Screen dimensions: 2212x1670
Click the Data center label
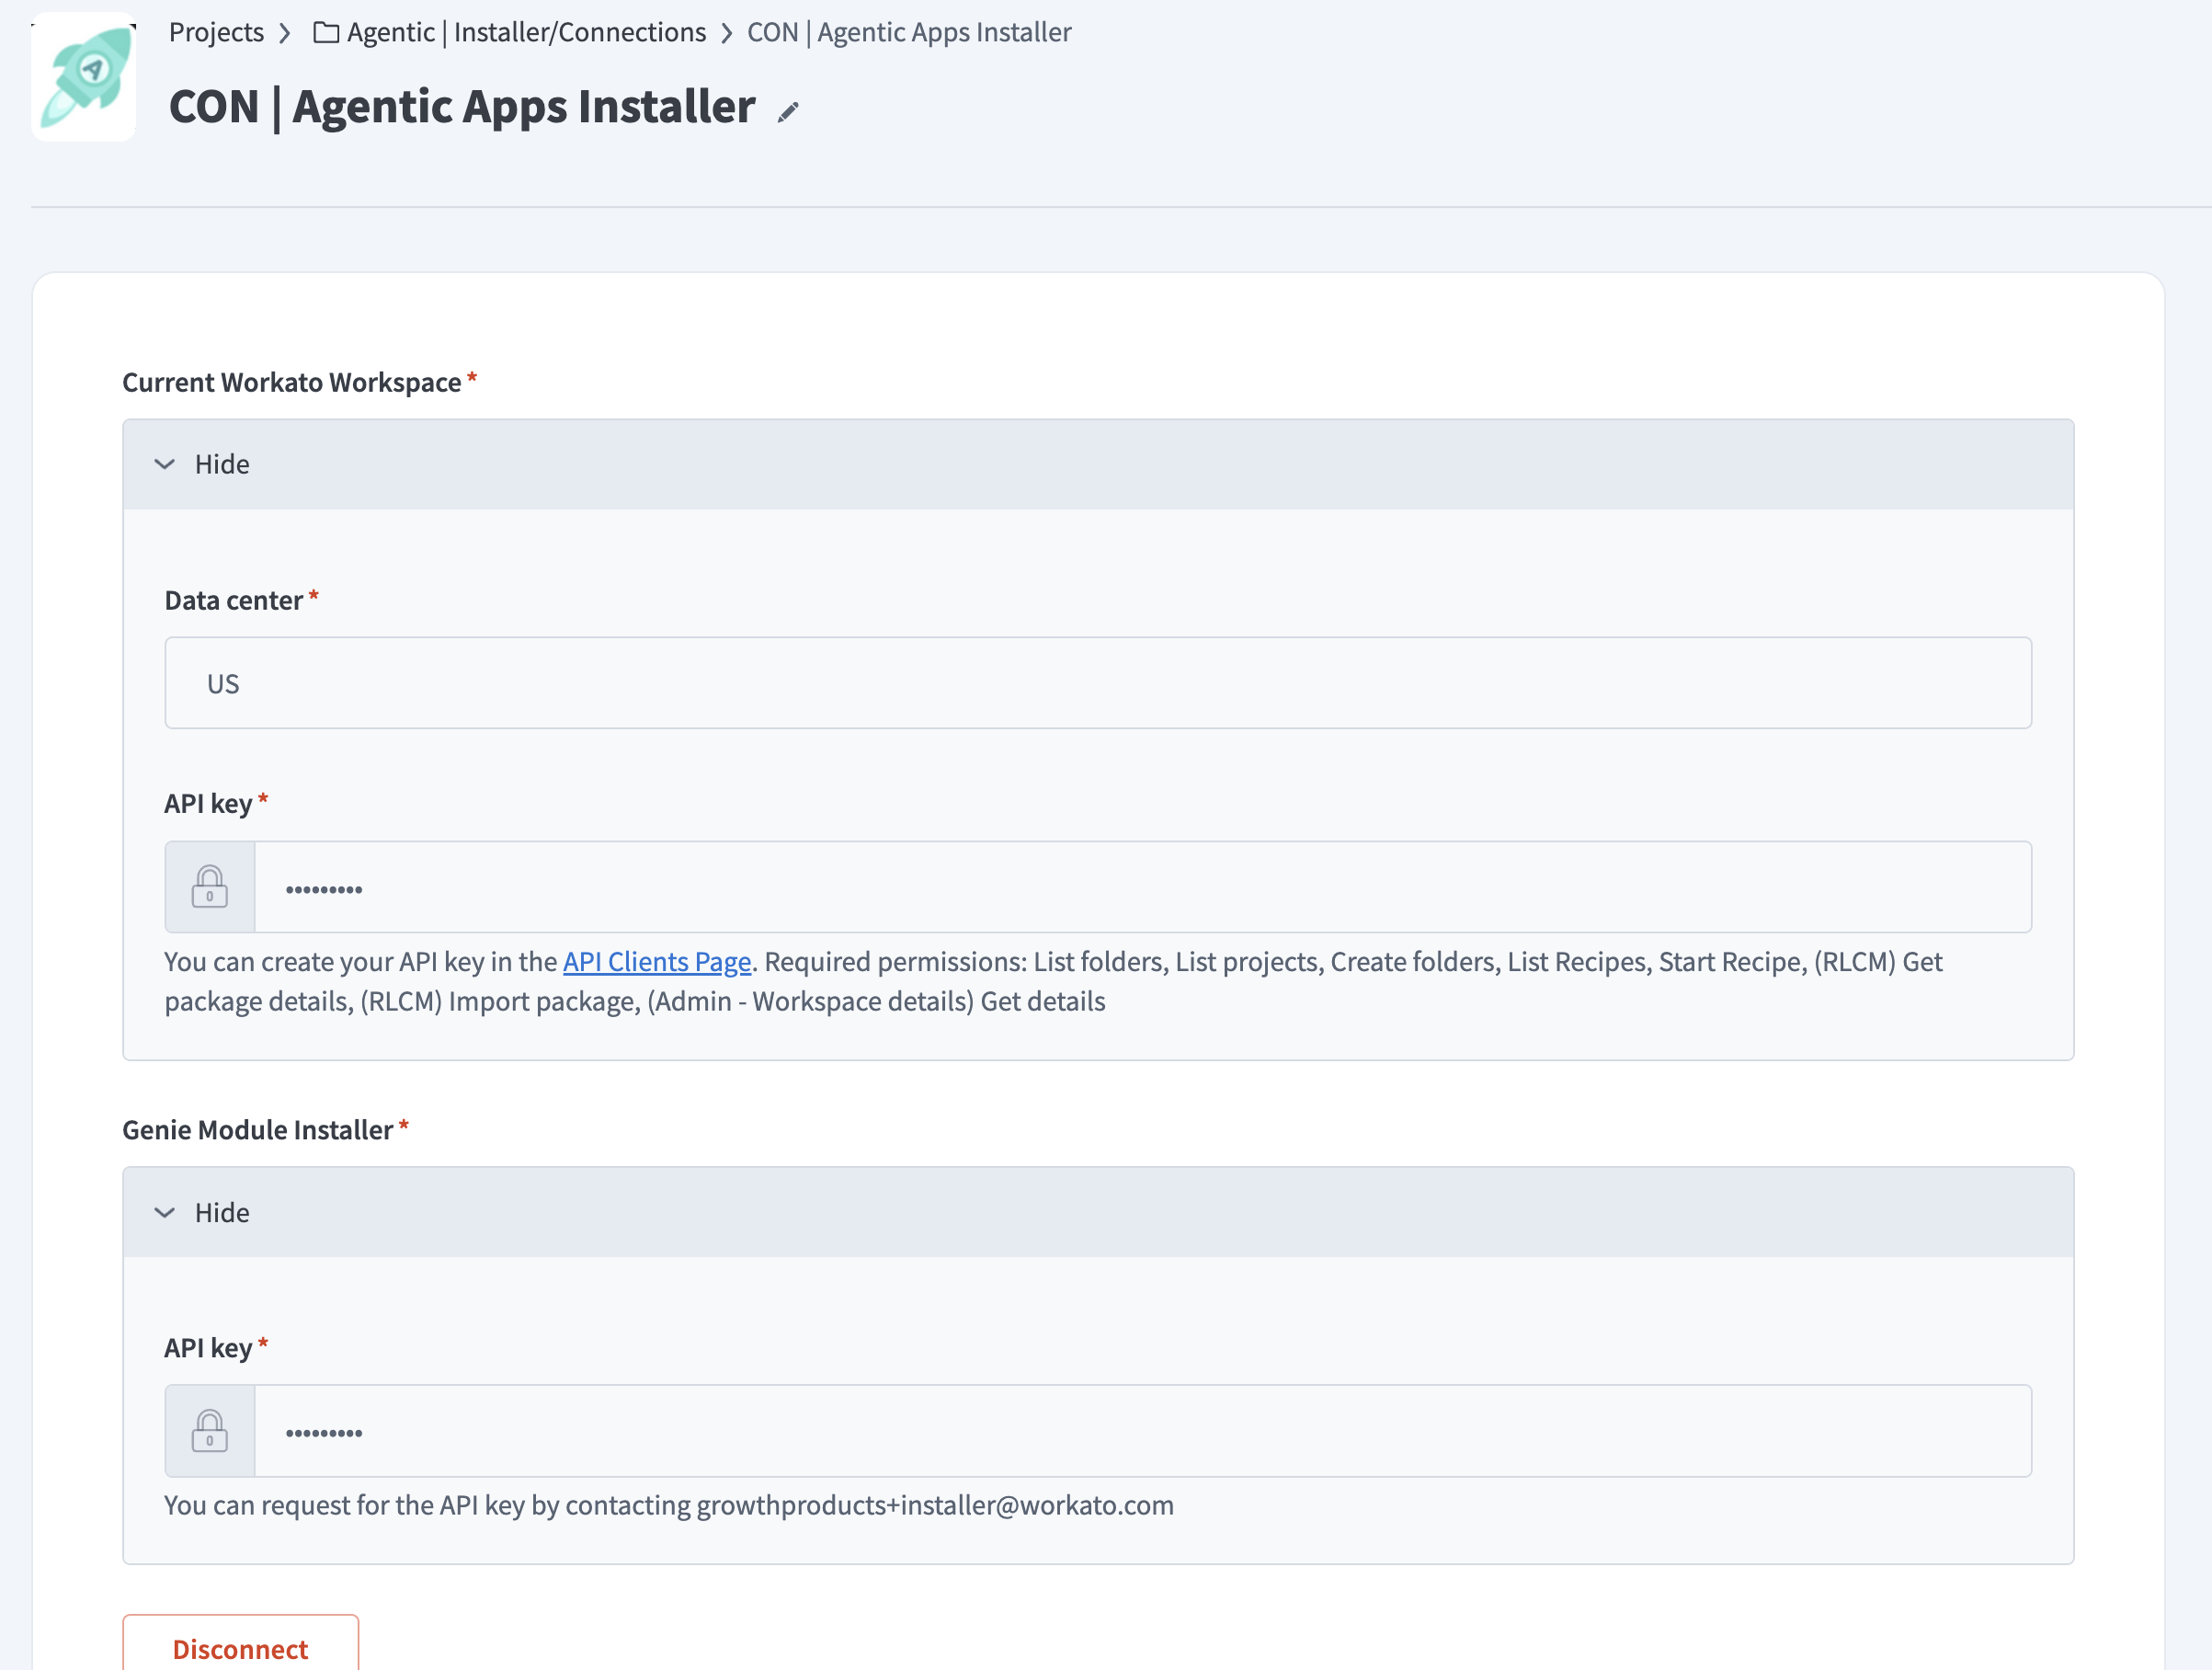(233, 600)
